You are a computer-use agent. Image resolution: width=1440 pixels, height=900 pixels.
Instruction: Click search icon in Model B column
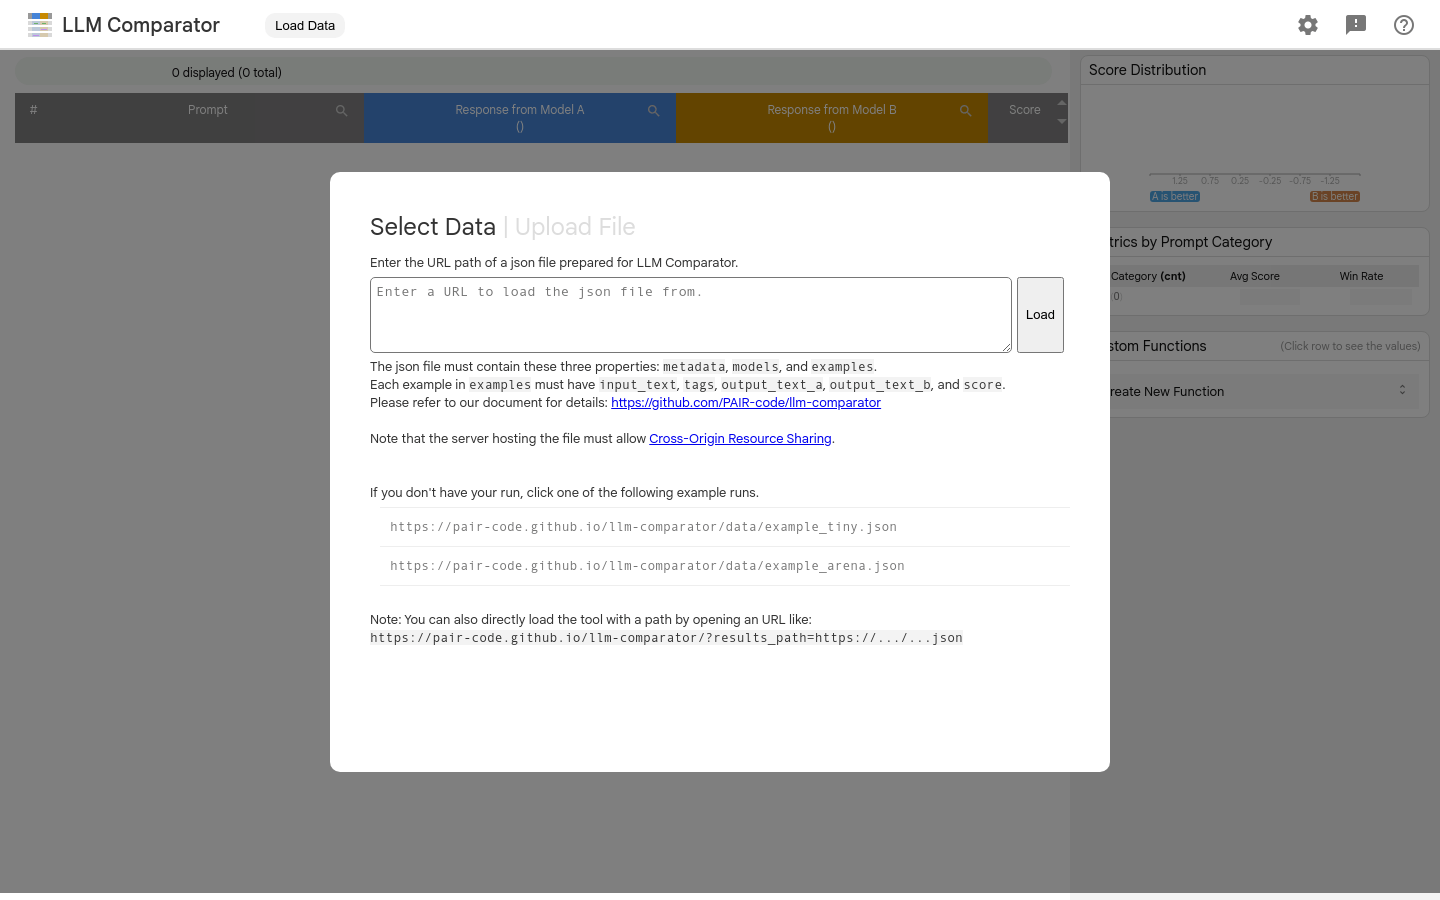[x=966, y=111]
